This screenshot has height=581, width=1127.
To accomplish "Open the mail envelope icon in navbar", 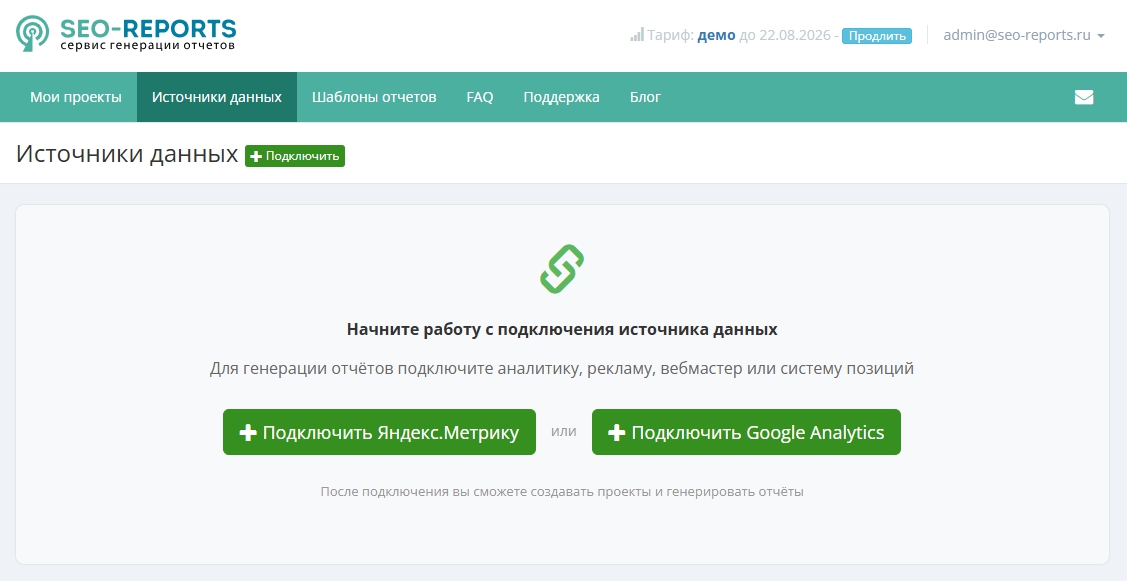I will pyautogui.click(x=1084, y=97).
